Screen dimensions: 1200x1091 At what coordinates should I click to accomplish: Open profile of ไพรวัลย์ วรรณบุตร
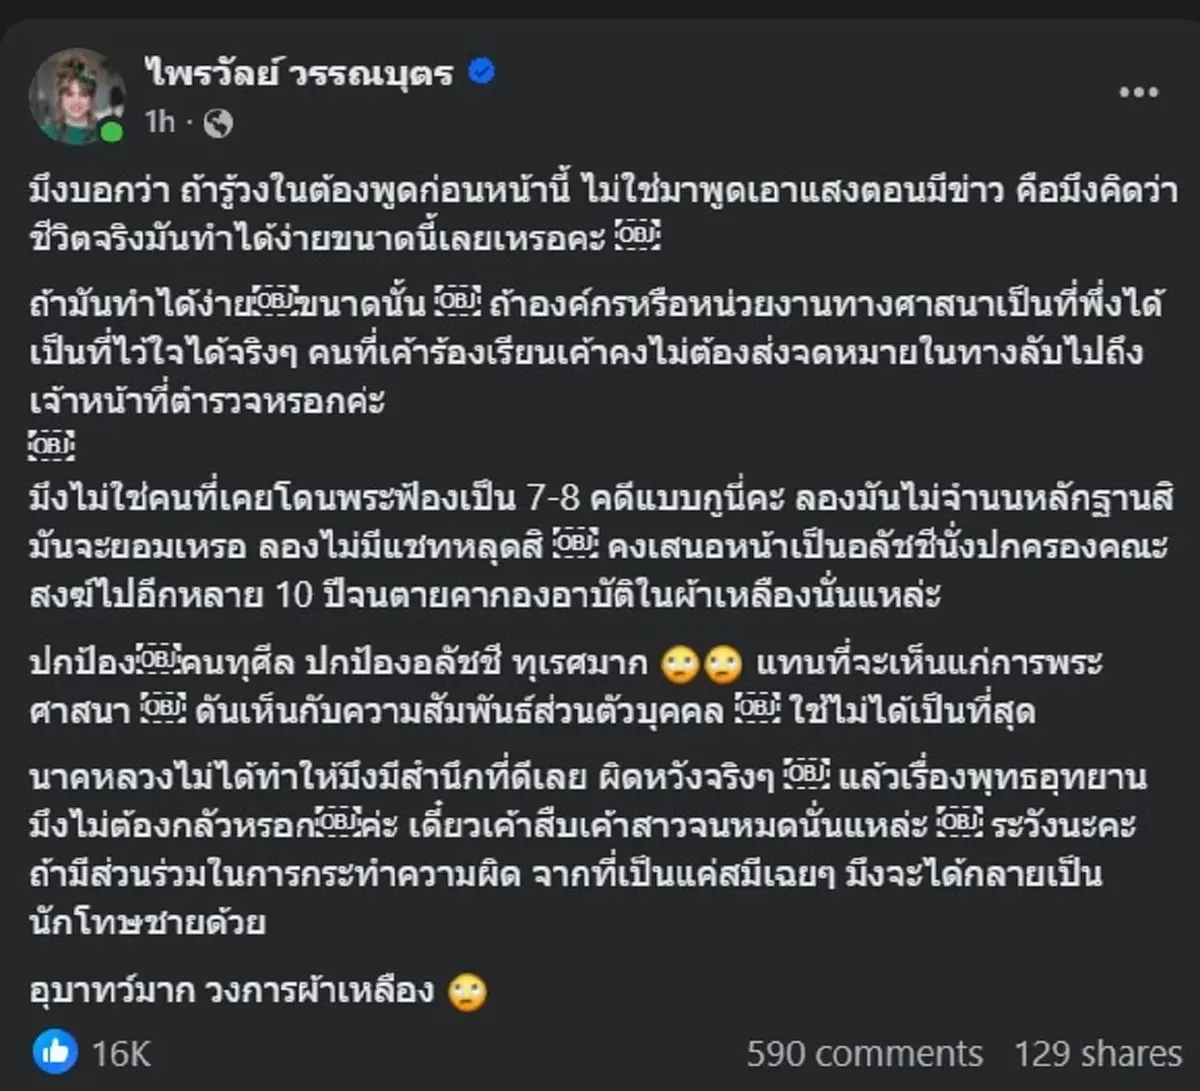(x=300, y=71)
